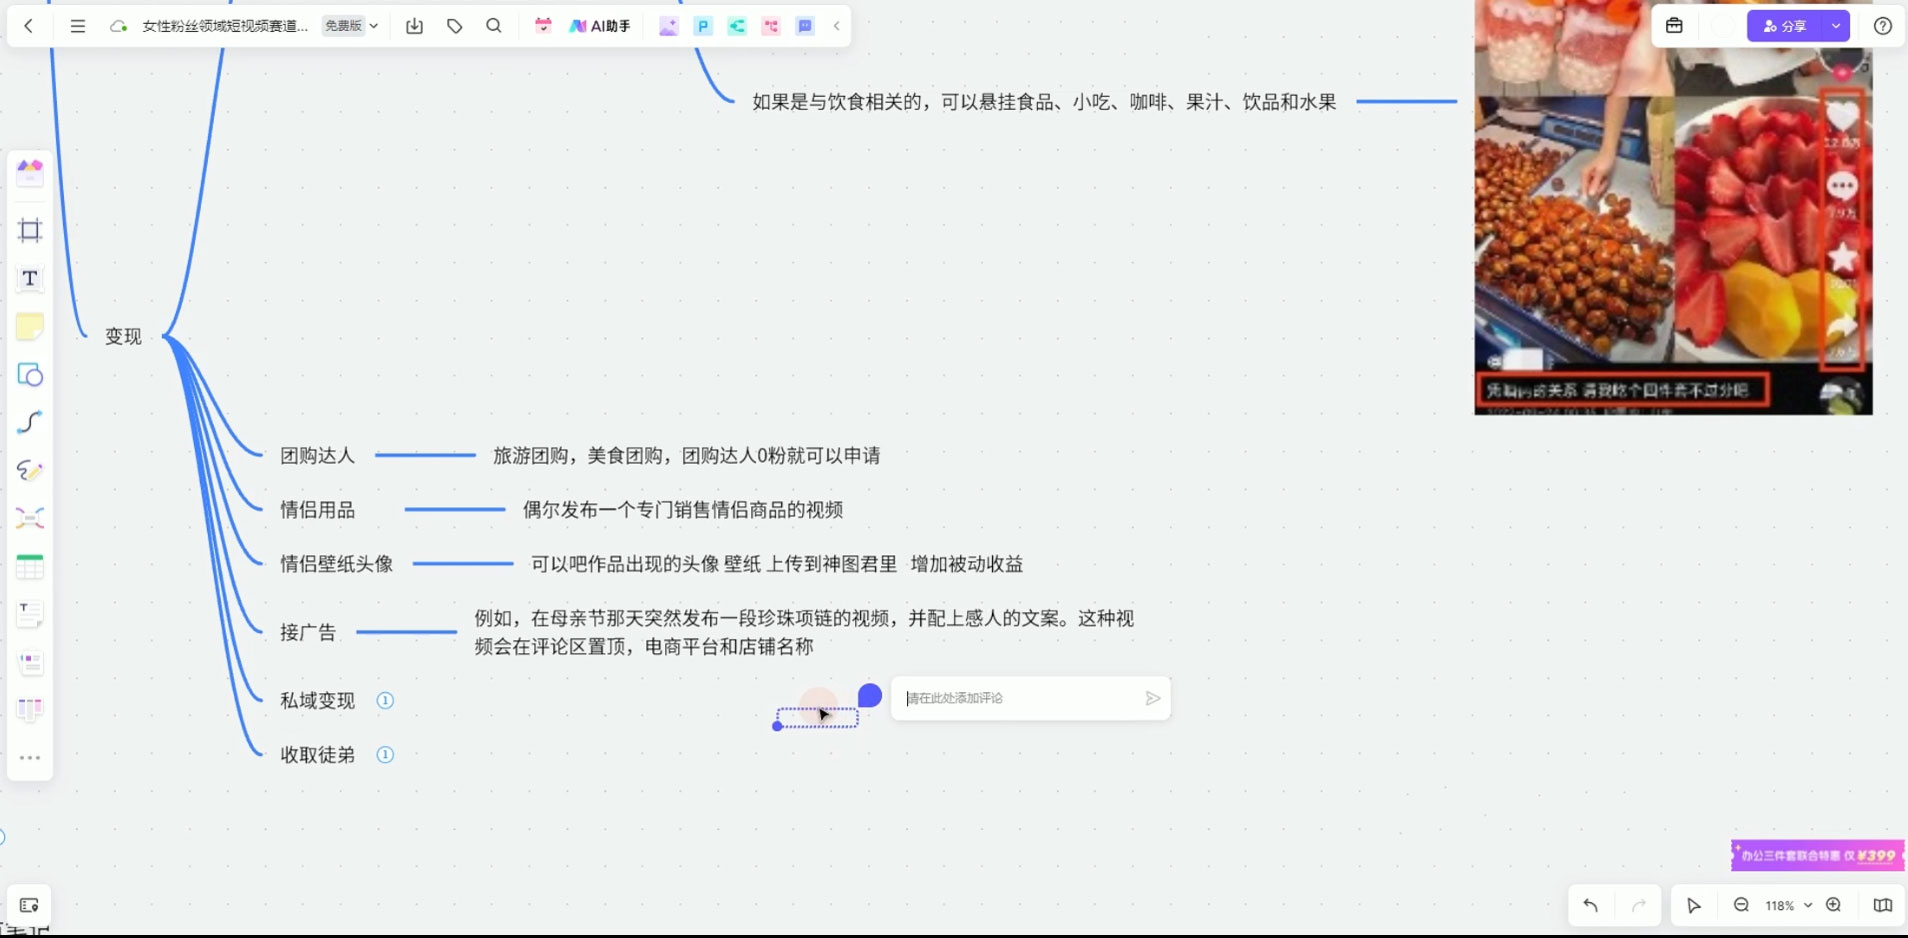The width and height of the screenshot is (1908, 938).
Task: Open the hamburger menu in the top bar
Action: [77, 26]
